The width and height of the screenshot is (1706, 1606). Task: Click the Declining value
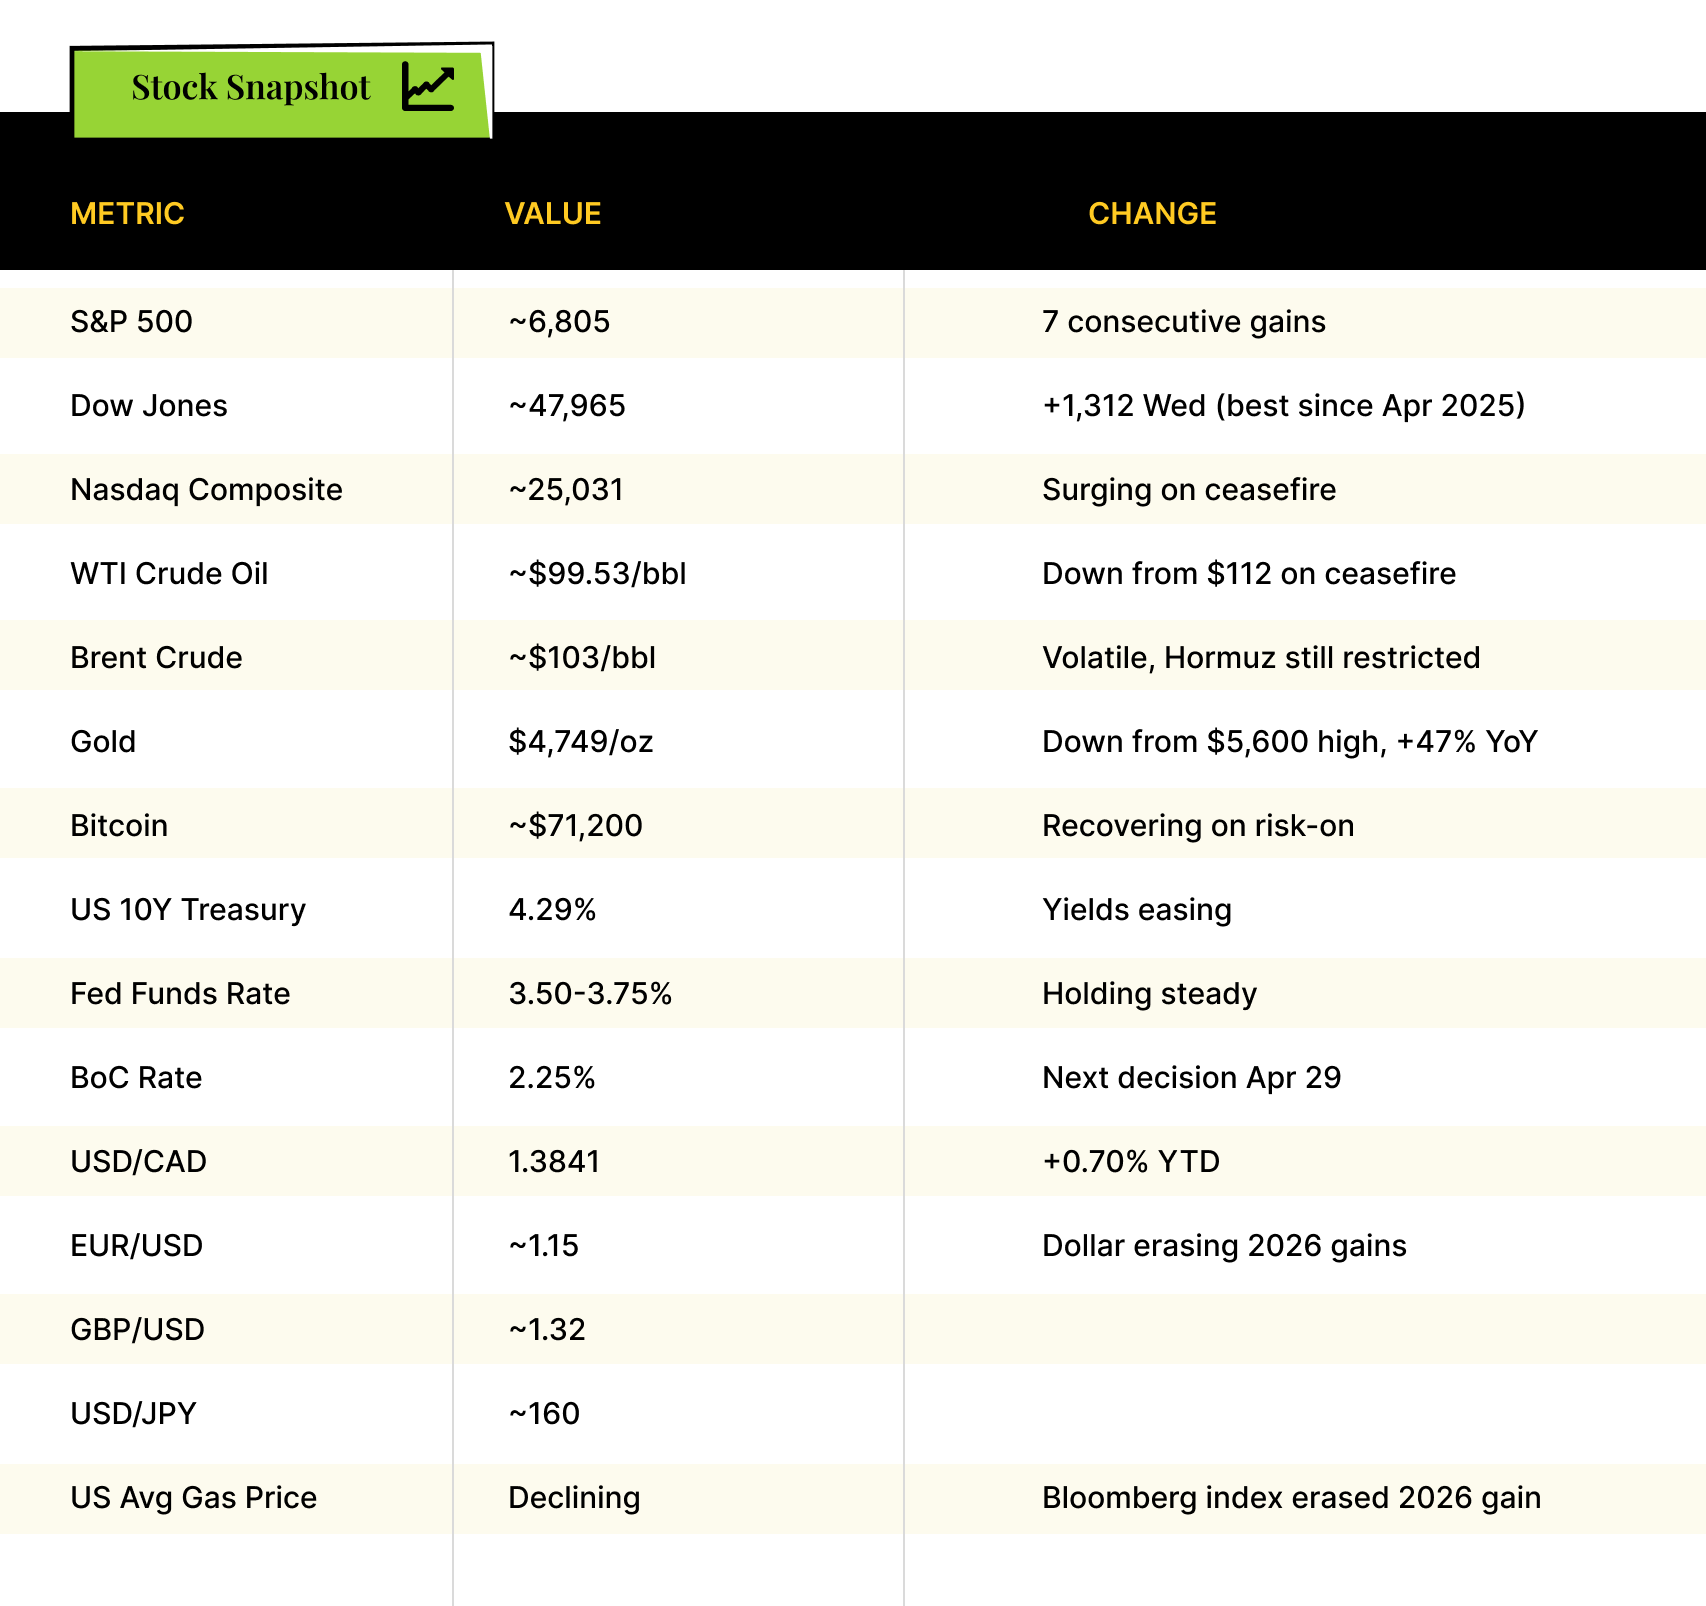[574, 1498]
